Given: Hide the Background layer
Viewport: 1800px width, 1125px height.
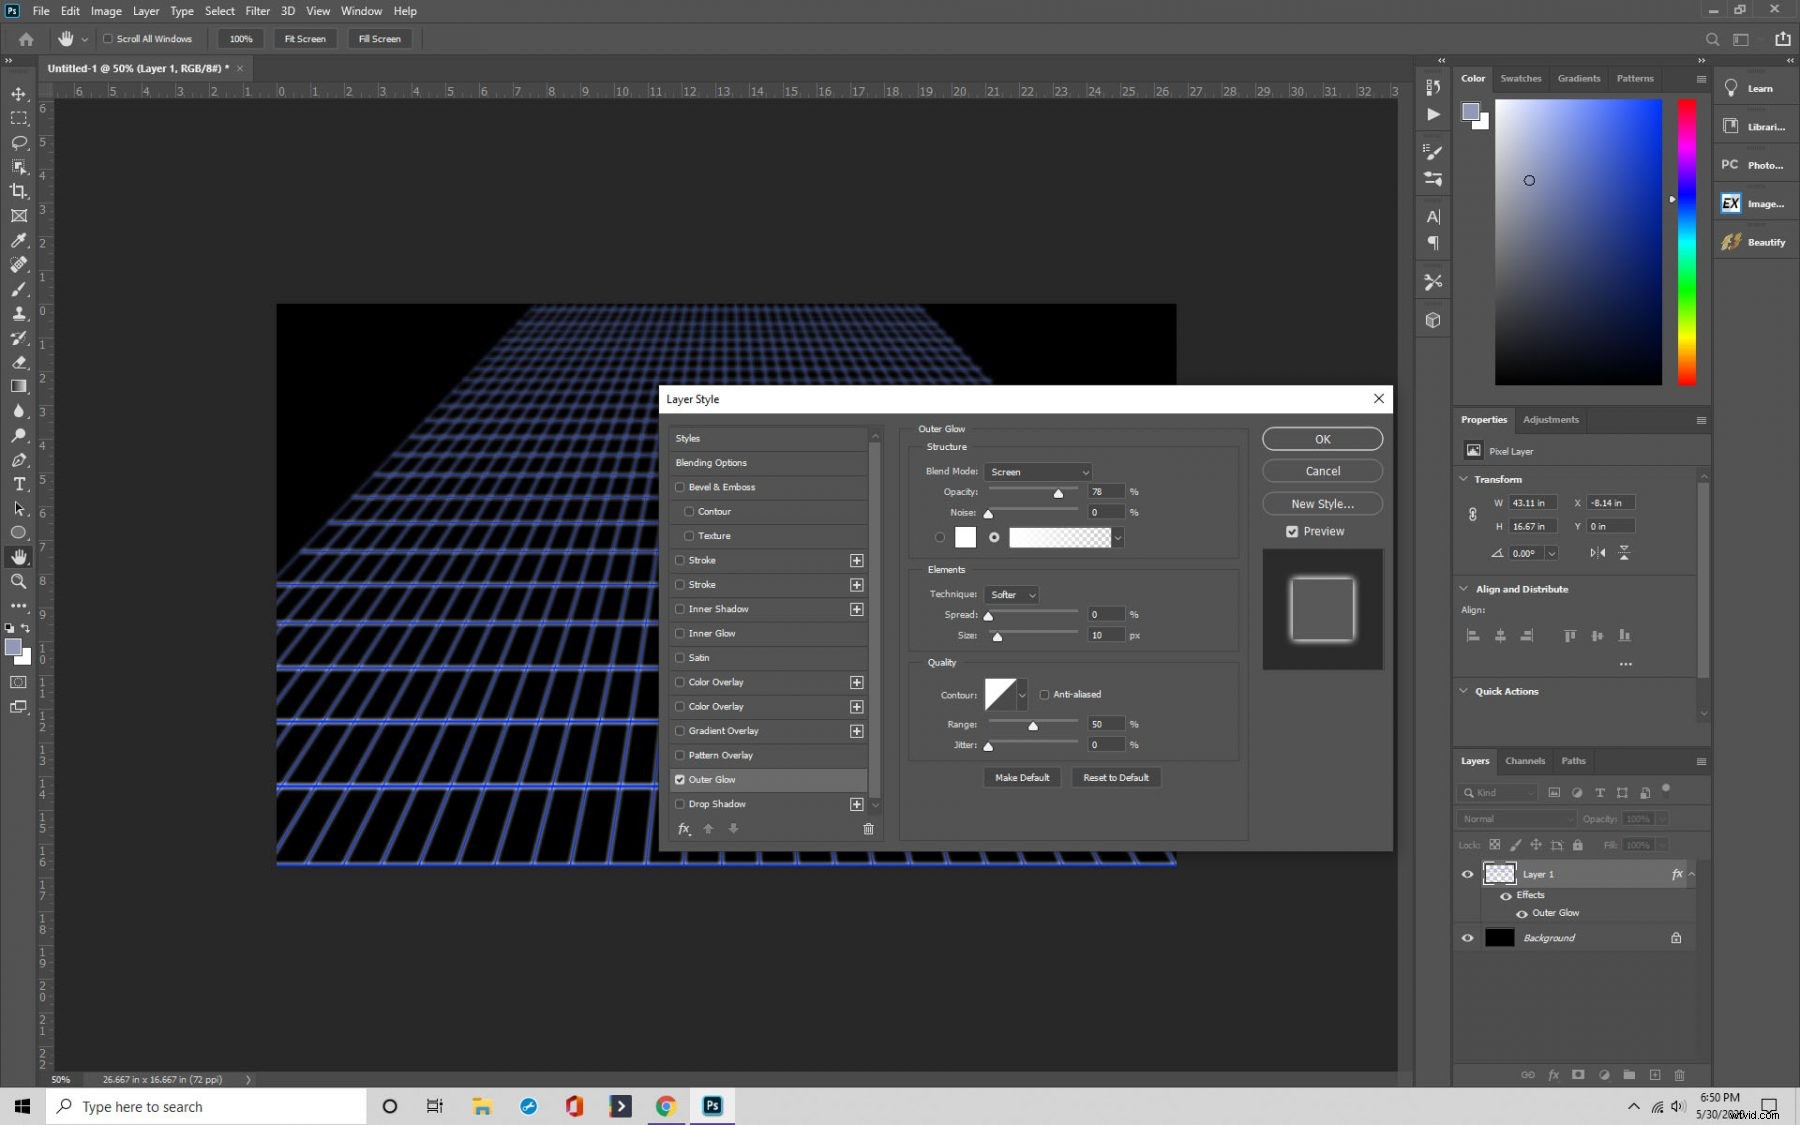Looking at the screenshot, I should 1467,938.
